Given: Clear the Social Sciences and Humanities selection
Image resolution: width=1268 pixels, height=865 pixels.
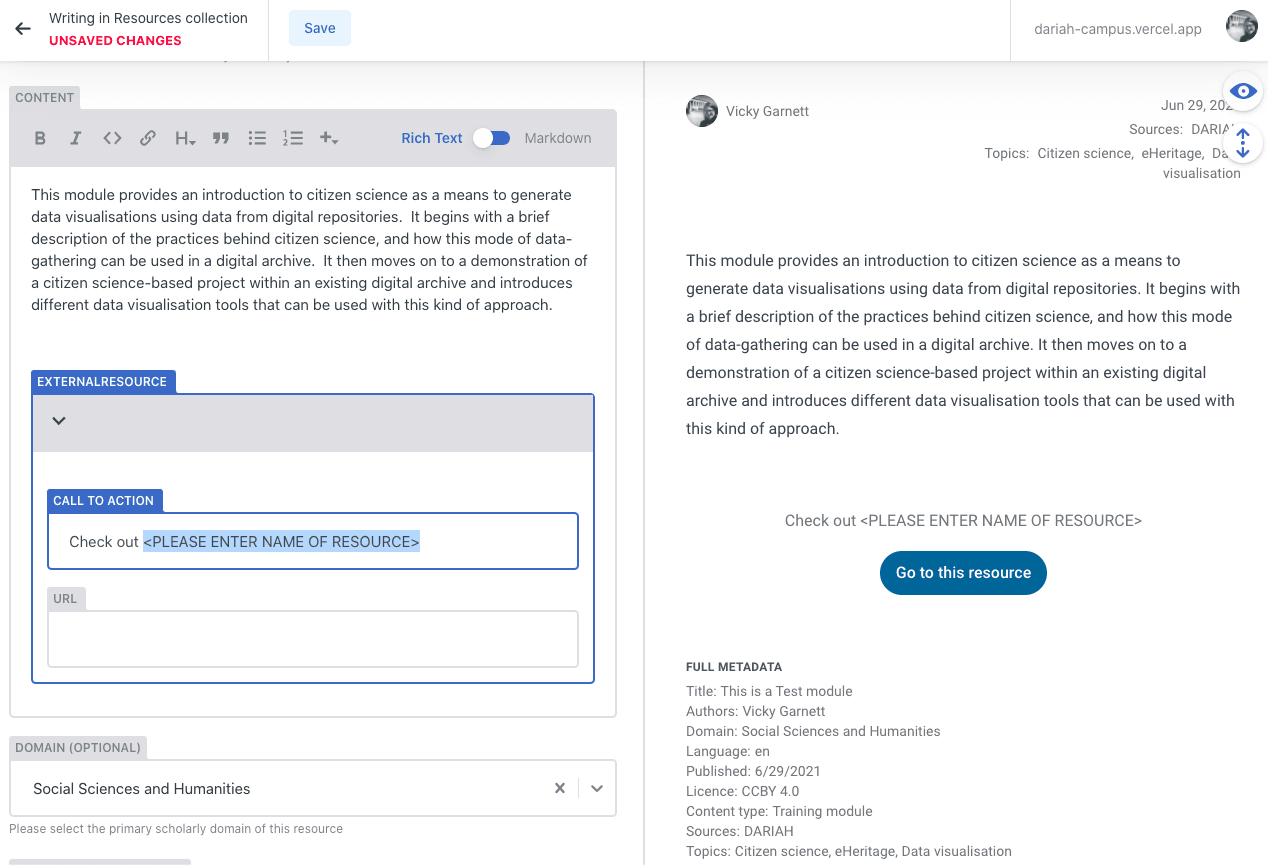Looking at the screenshot, I should (x=560, y=788).
